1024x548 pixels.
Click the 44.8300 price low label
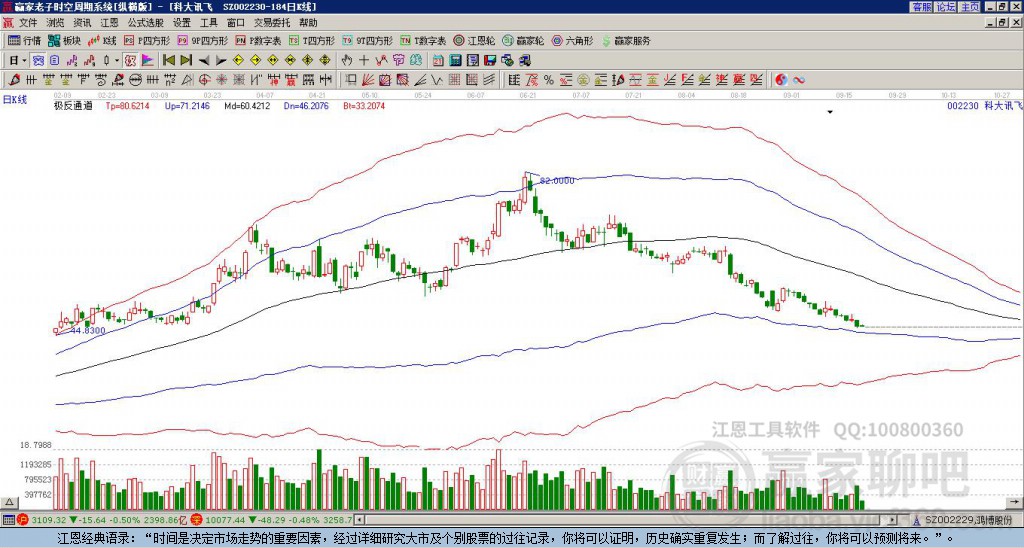point(88,330)
